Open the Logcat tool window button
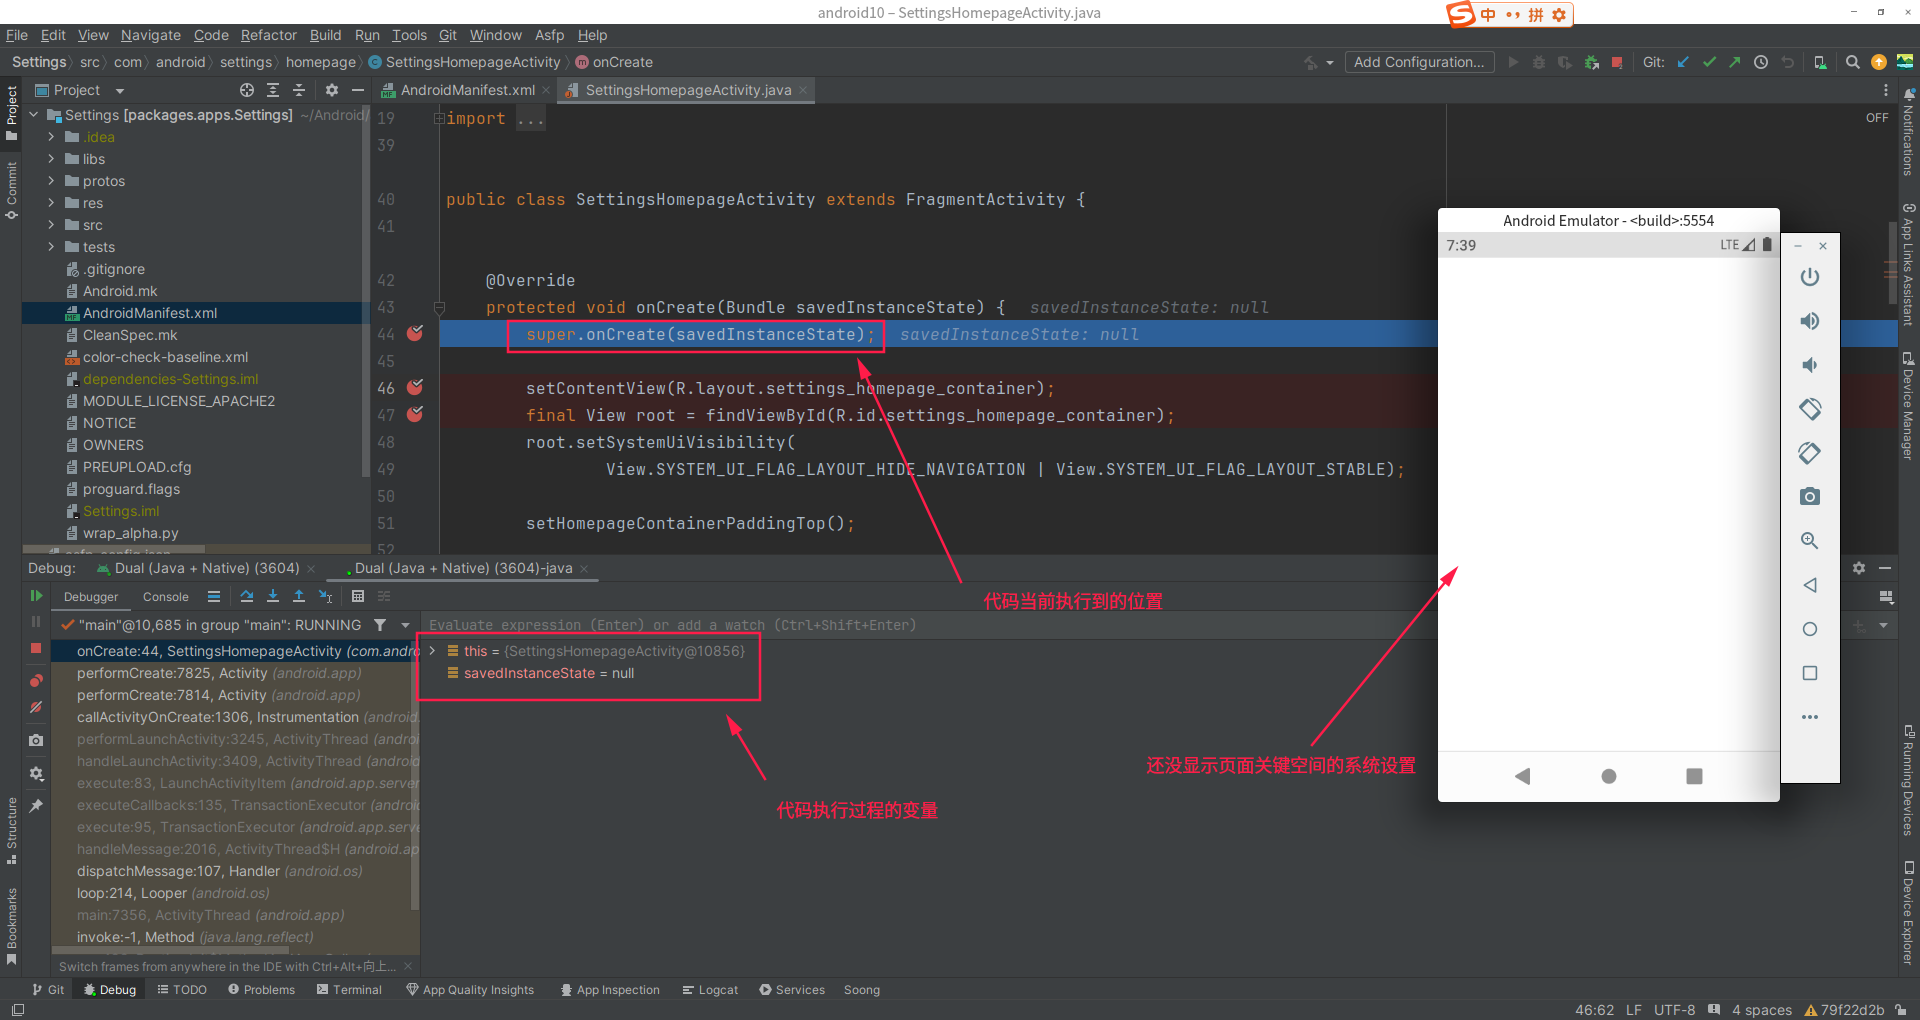Image resolution: width=1920 pixels, height=1020 pixels. coord(710,990)
